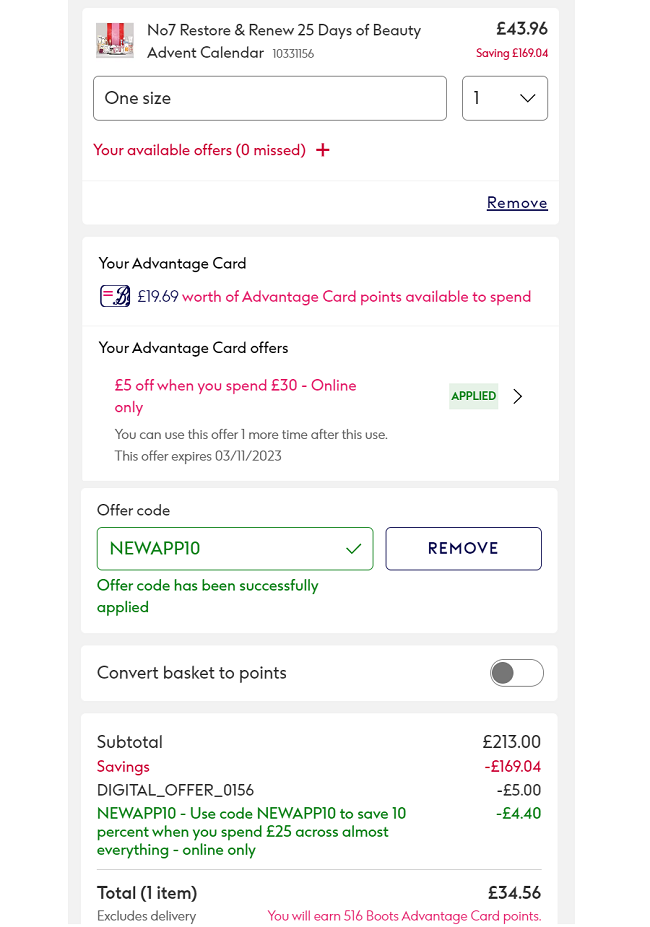Viewport: 650px width, 927px height.
Task: Click the NEWAPP10 offer code input field
Action: 220,549
